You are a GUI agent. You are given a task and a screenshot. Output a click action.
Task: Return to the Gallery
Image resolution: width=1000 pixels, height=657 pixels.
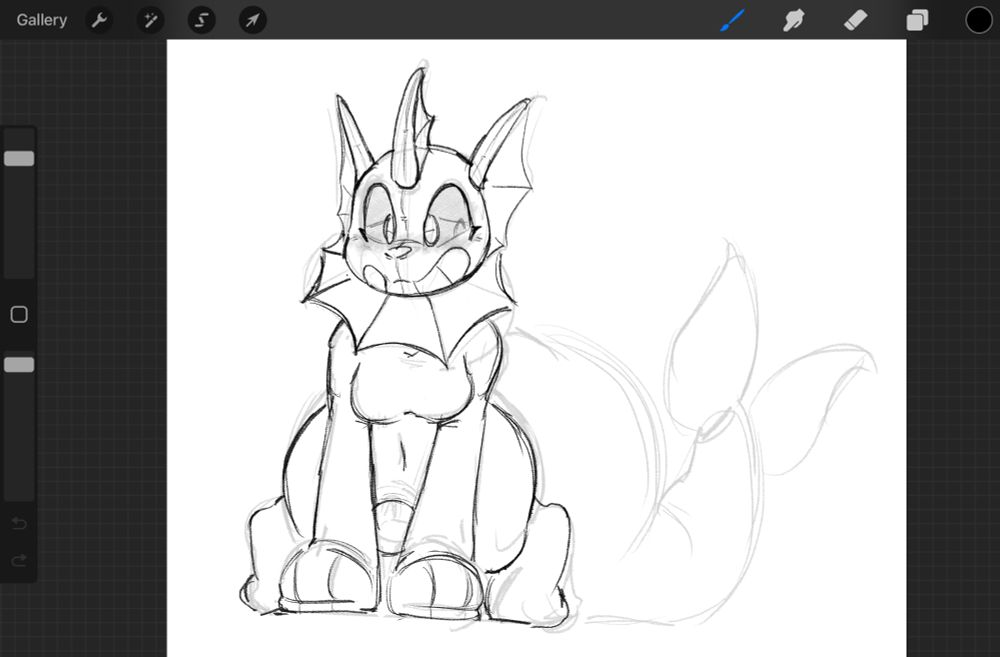(x=41, y=20)
